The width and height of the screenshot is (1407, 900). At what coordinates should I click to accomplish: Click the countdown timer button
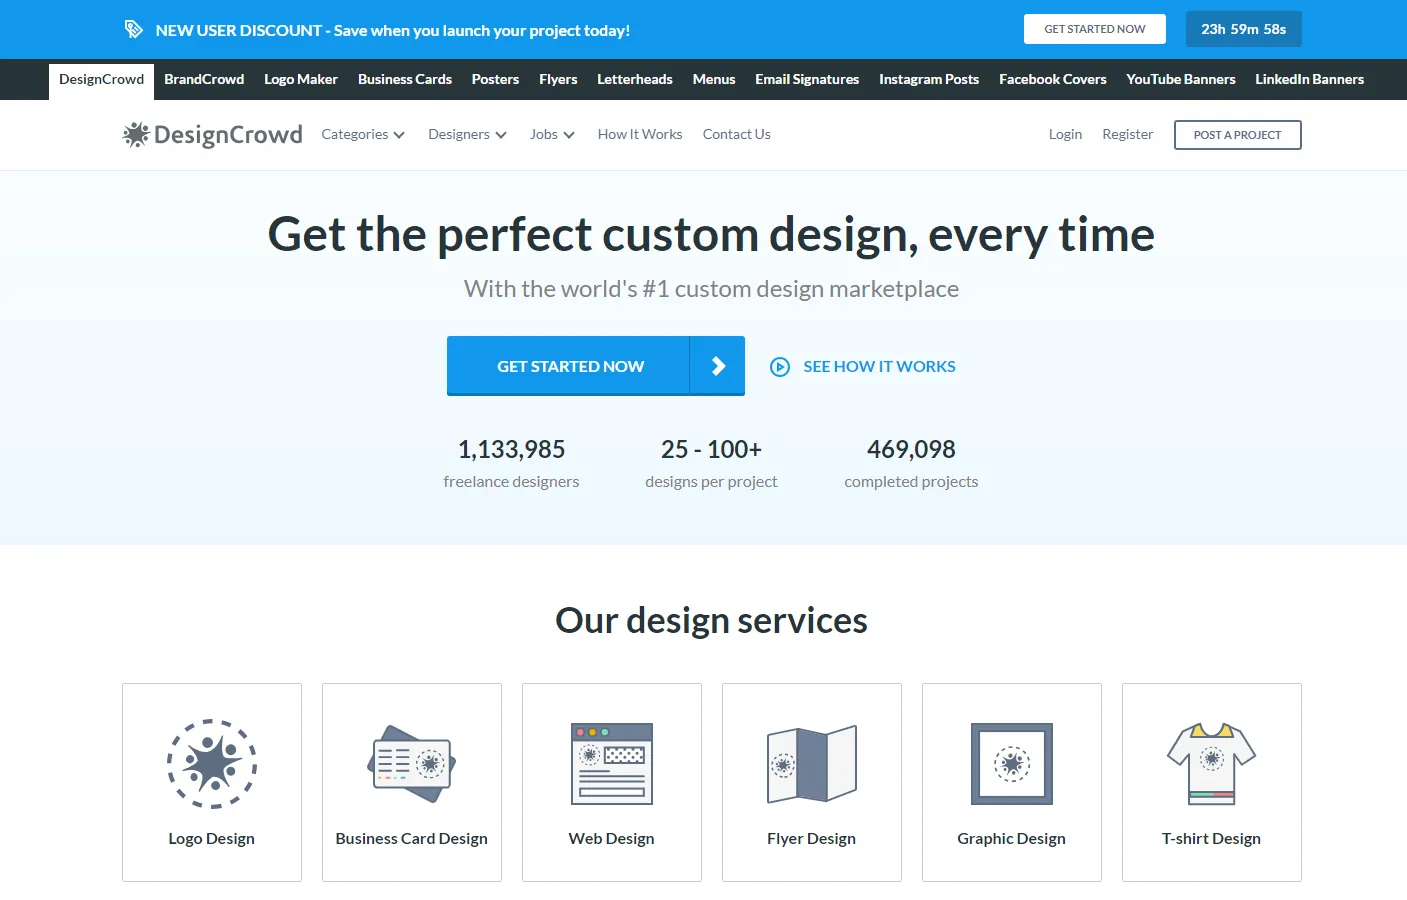point(1244,29)
